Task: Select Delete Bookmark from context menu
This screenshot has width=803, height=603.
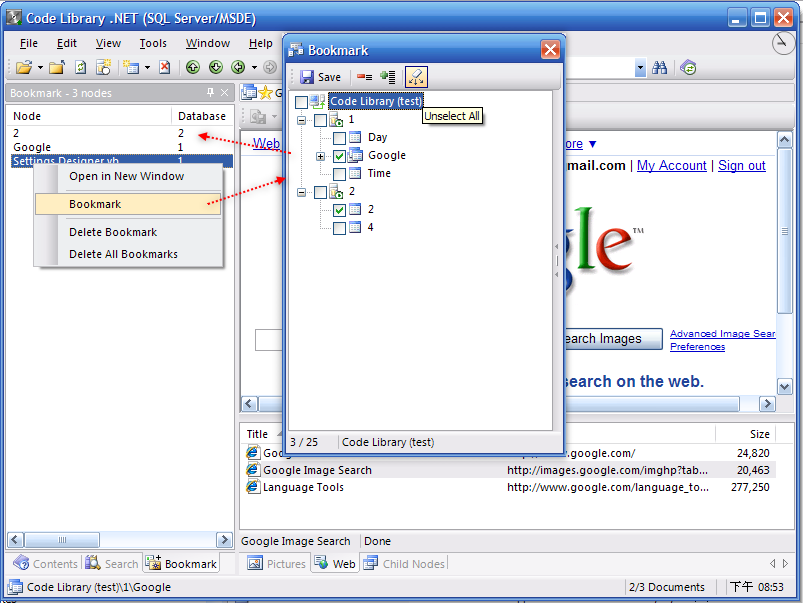Action: [128, 232]
